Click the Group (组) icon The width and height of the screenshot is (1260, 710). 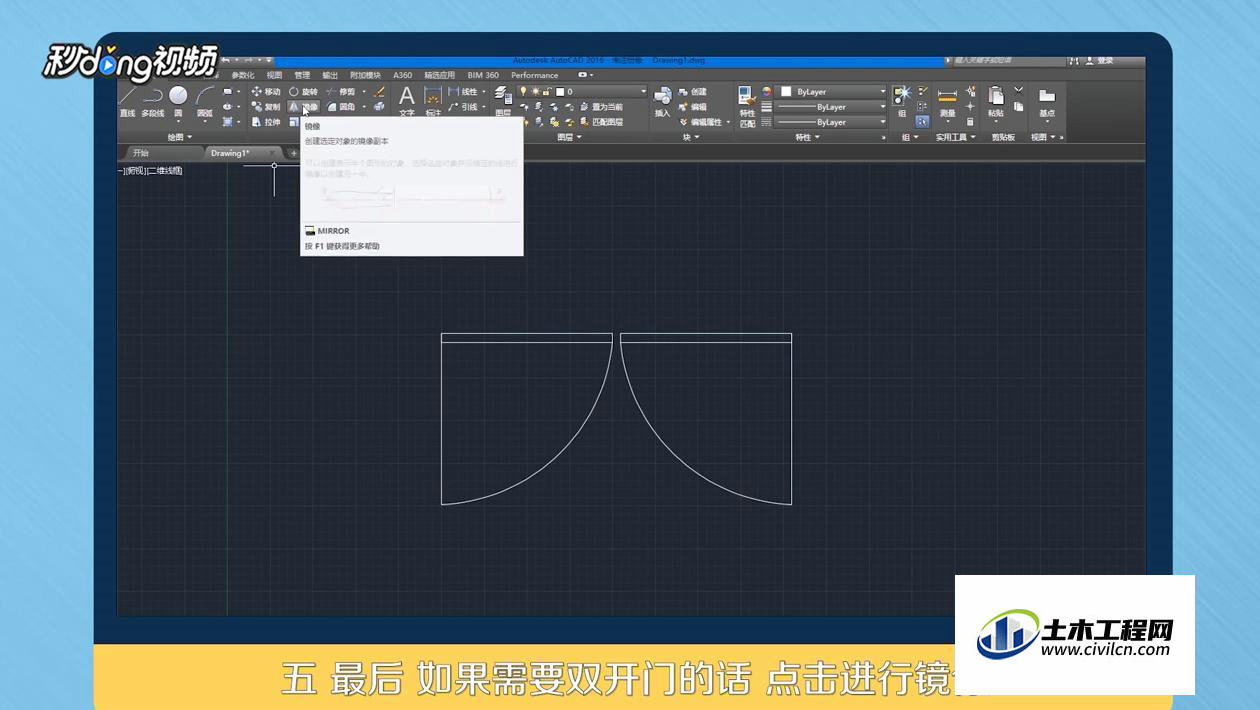tap(901, 102)
